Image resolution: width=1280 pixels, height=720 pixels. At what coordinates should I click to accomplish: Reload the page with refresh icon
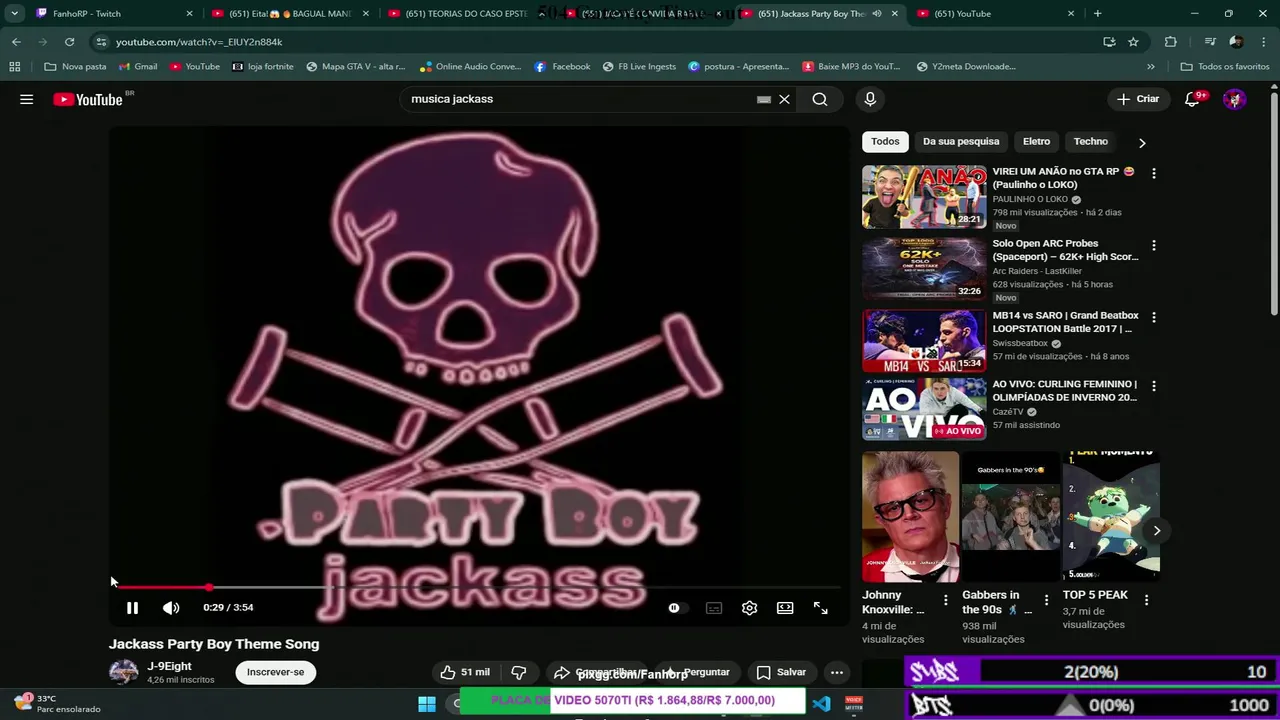tap(69, 42)
